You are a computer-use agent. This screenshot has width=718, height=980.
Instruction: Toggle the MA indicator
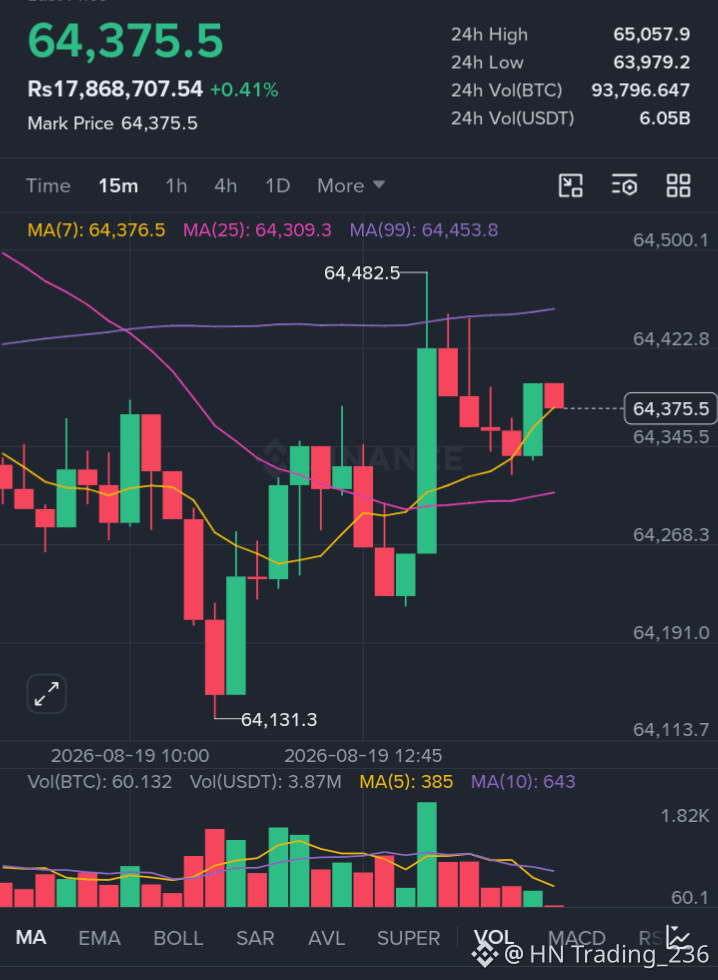coord(31,938)
